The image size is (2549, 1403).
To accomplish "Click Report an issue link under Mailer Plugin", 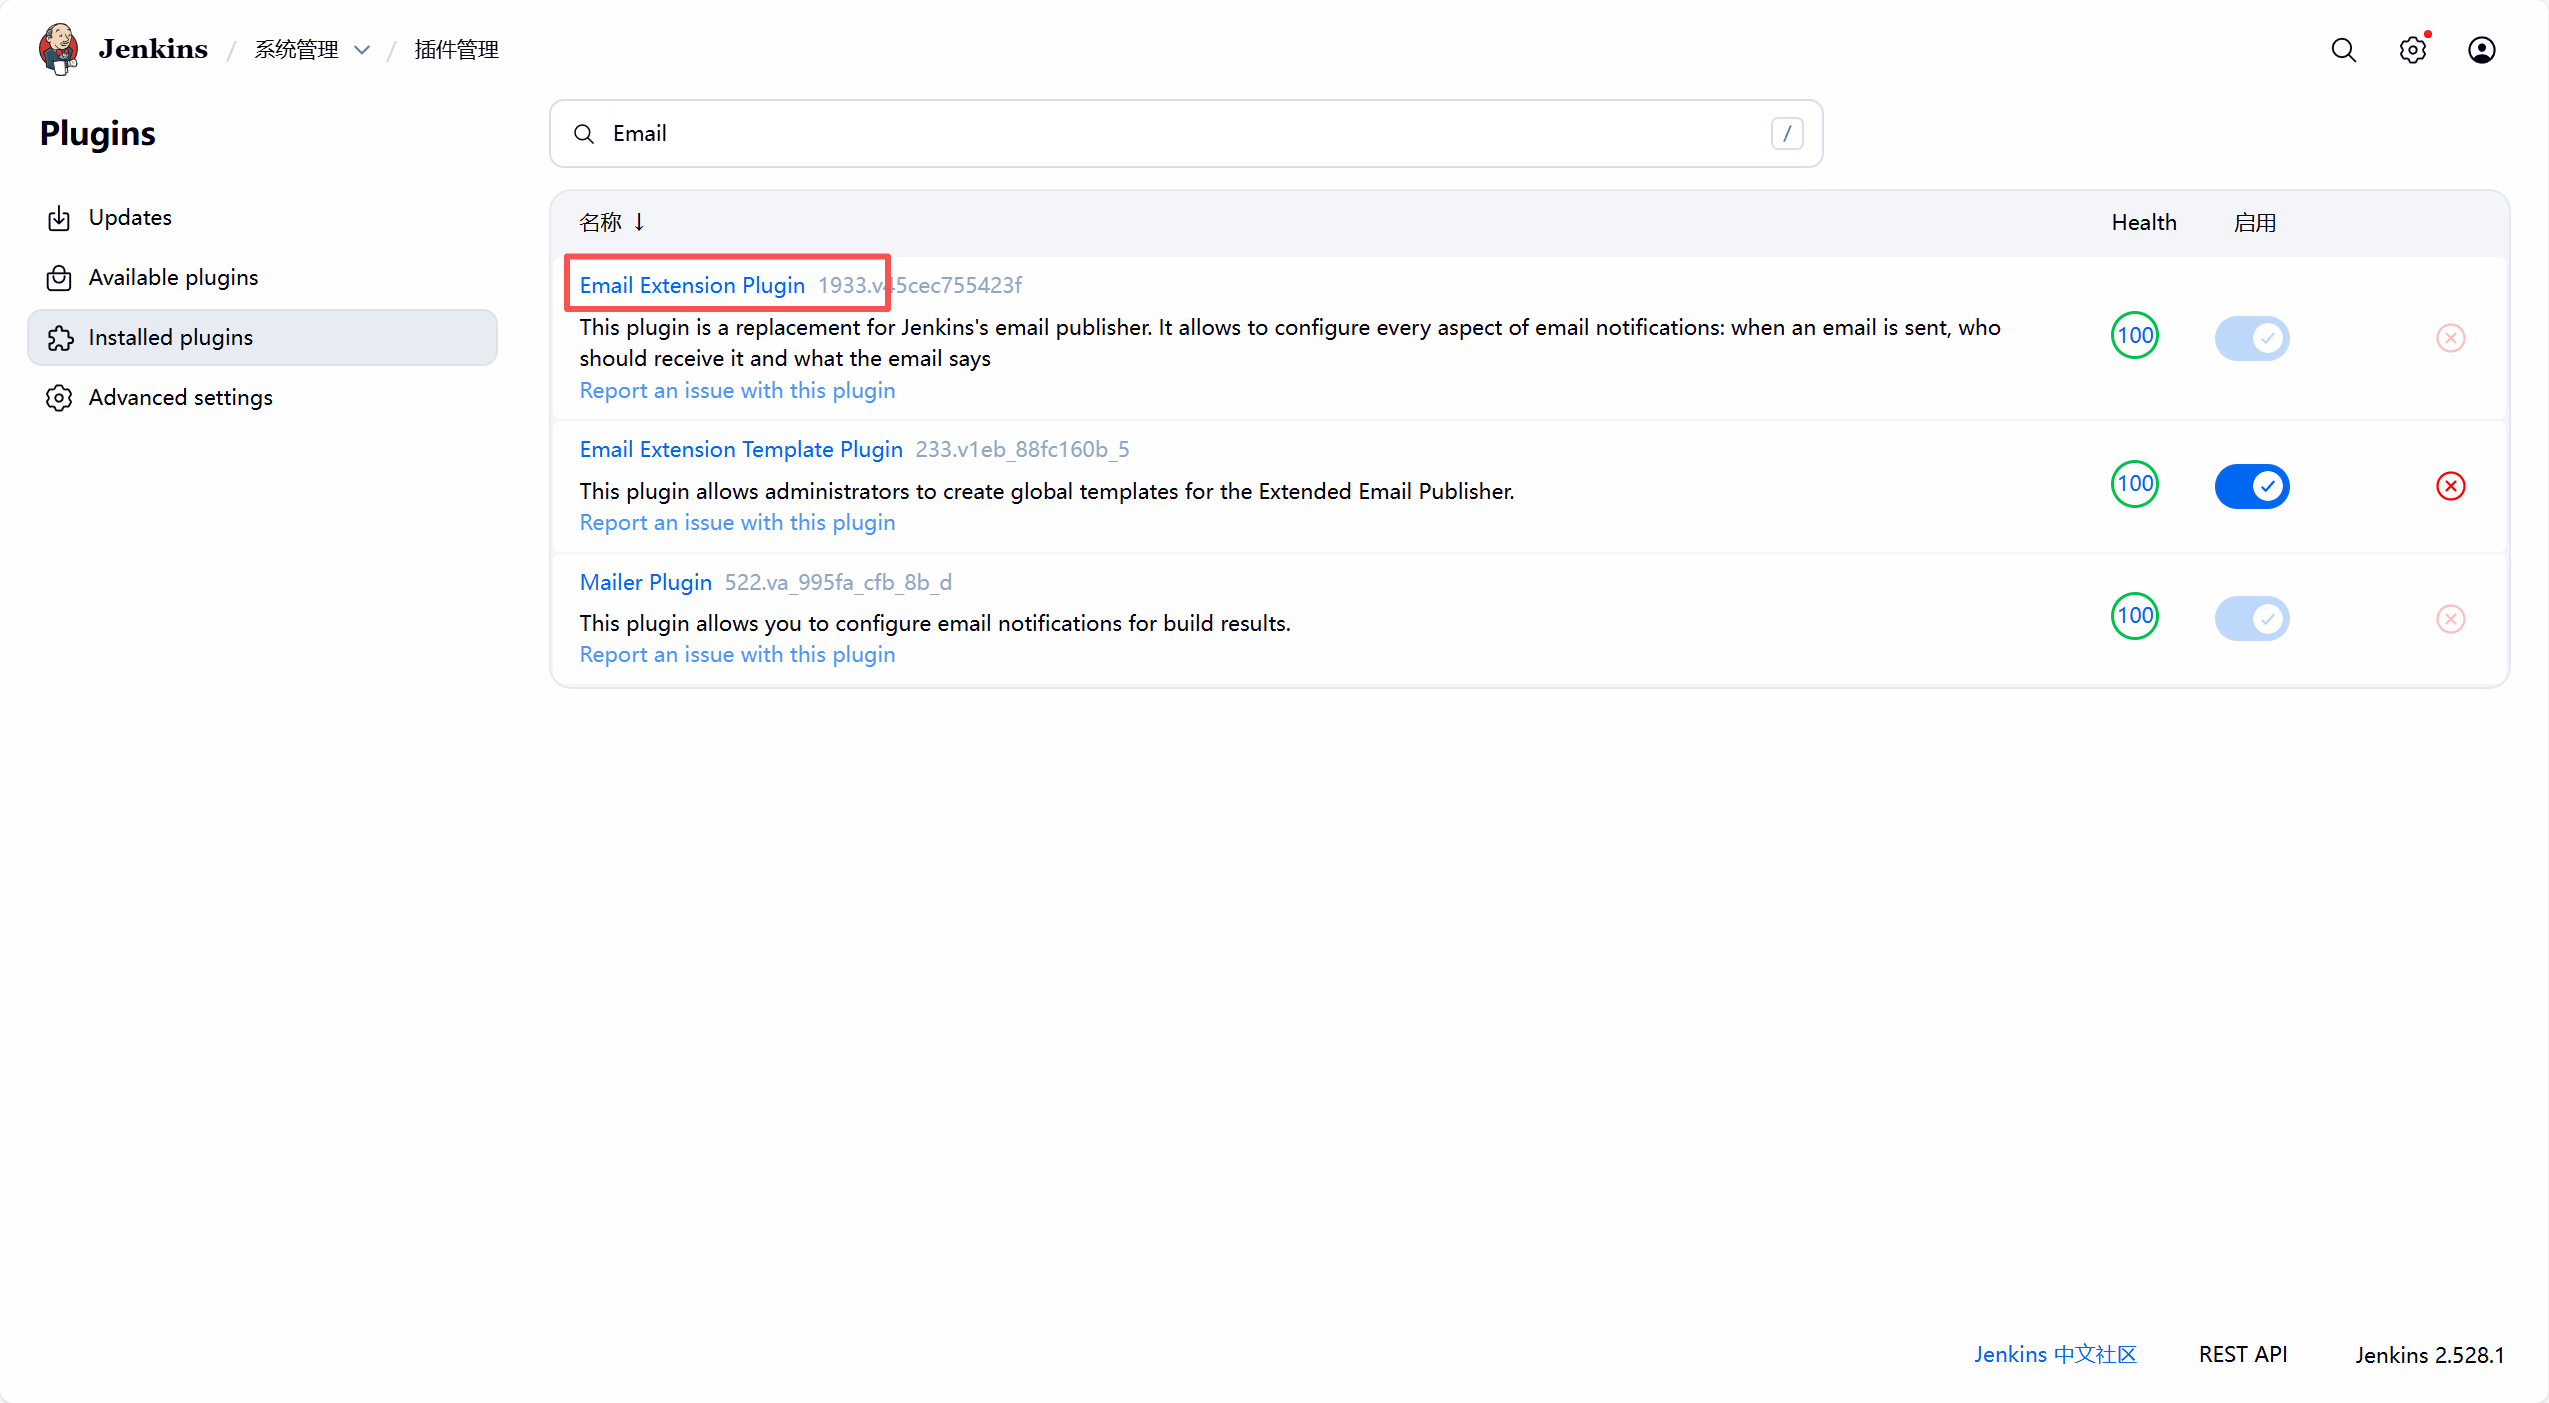I will (737, 654).
